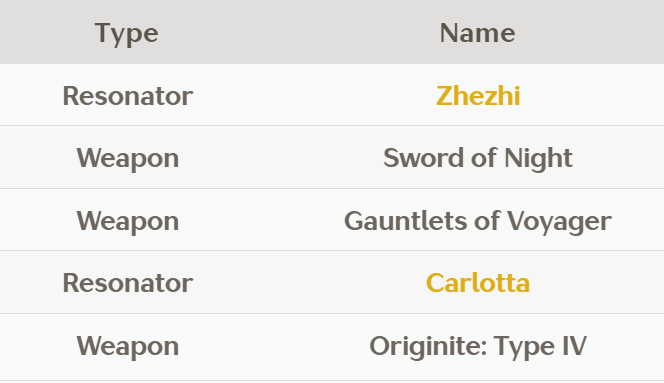Click Weapon type beside Gauntlets of Voyager

pyautogui.click(x=127, y=222)
